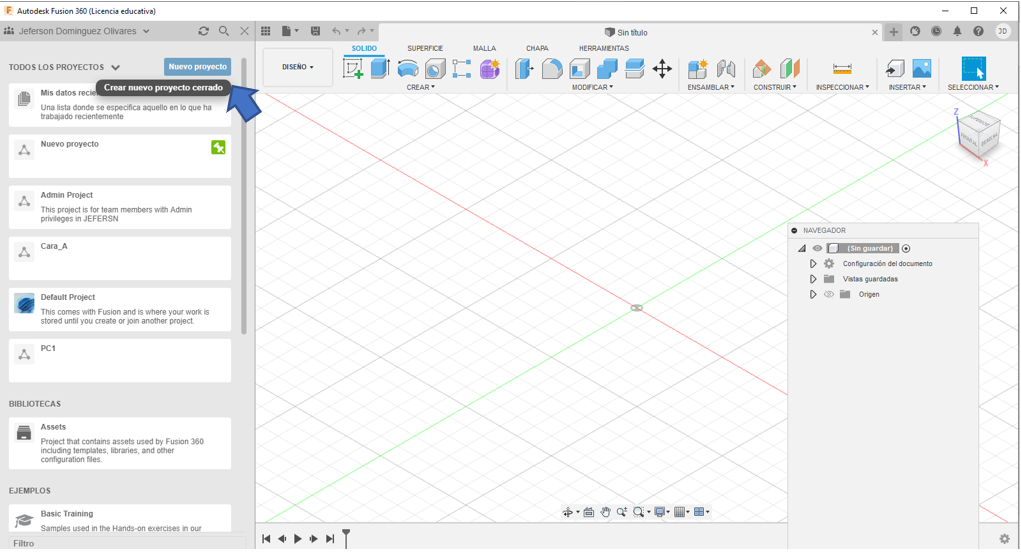Click the Nuevo proyecto button

pos(197,66)
